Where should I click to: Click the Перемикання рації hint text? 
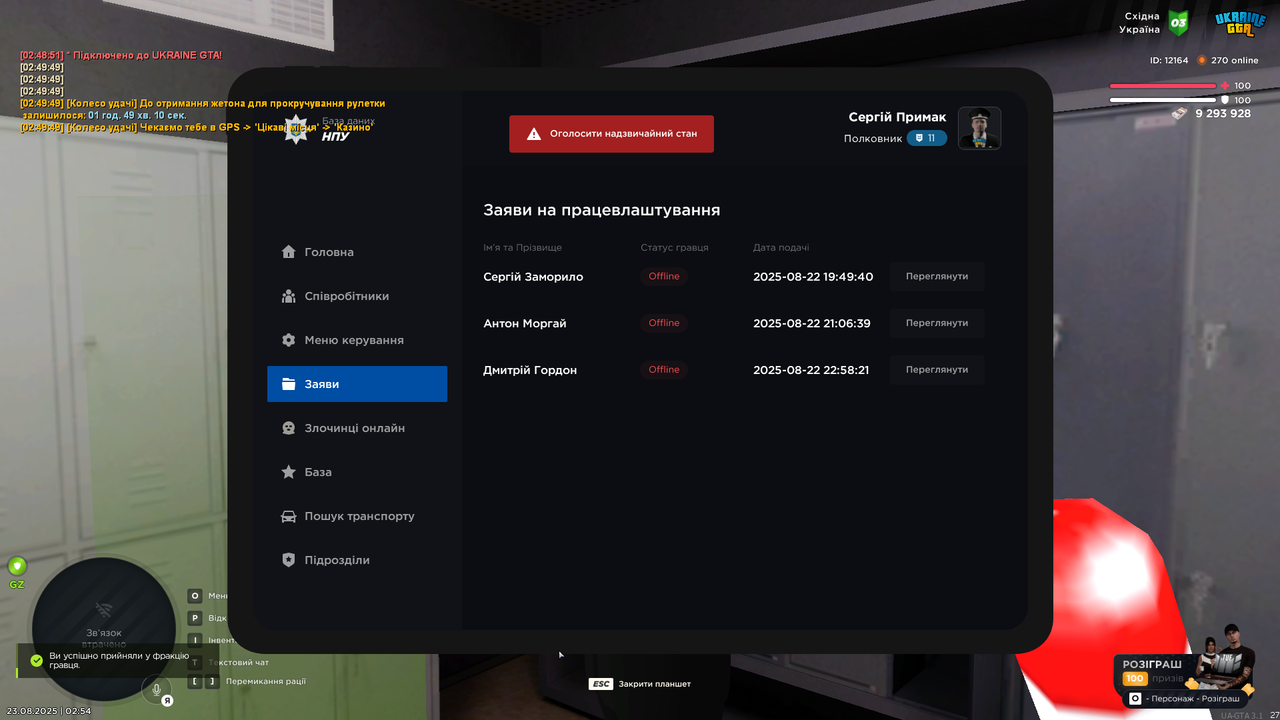click(266, 681)
